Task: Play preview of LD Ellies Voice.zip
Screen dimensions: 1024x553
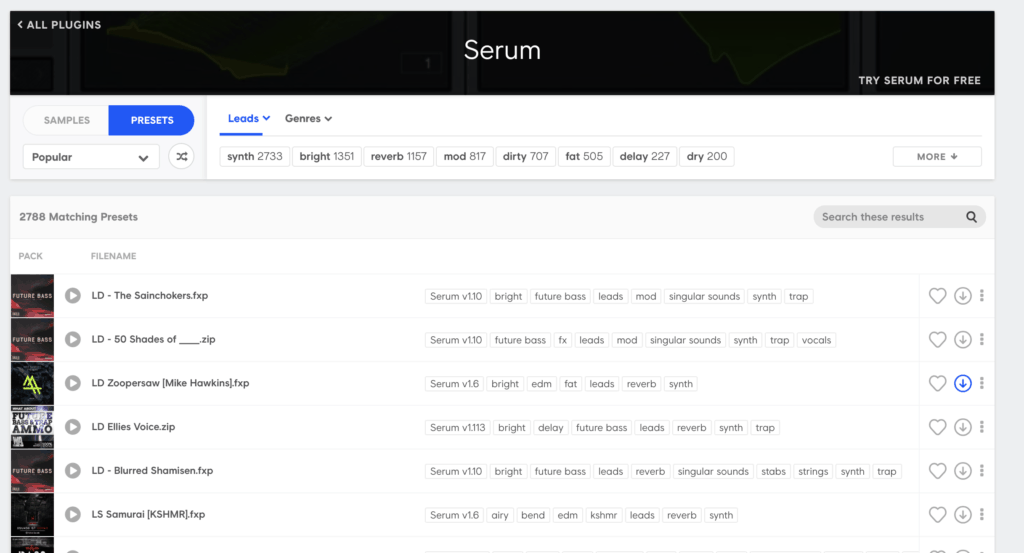Action: point(72,427)
